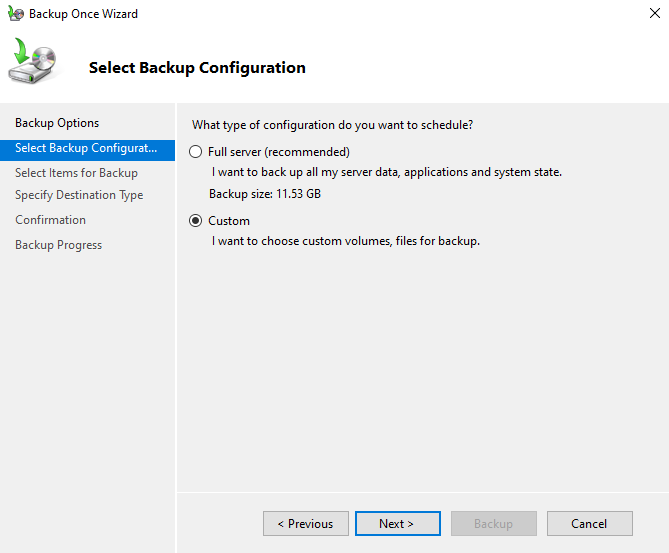Click the Next button
This screenshot has height=553, width=669.
(x=398, y=524)
